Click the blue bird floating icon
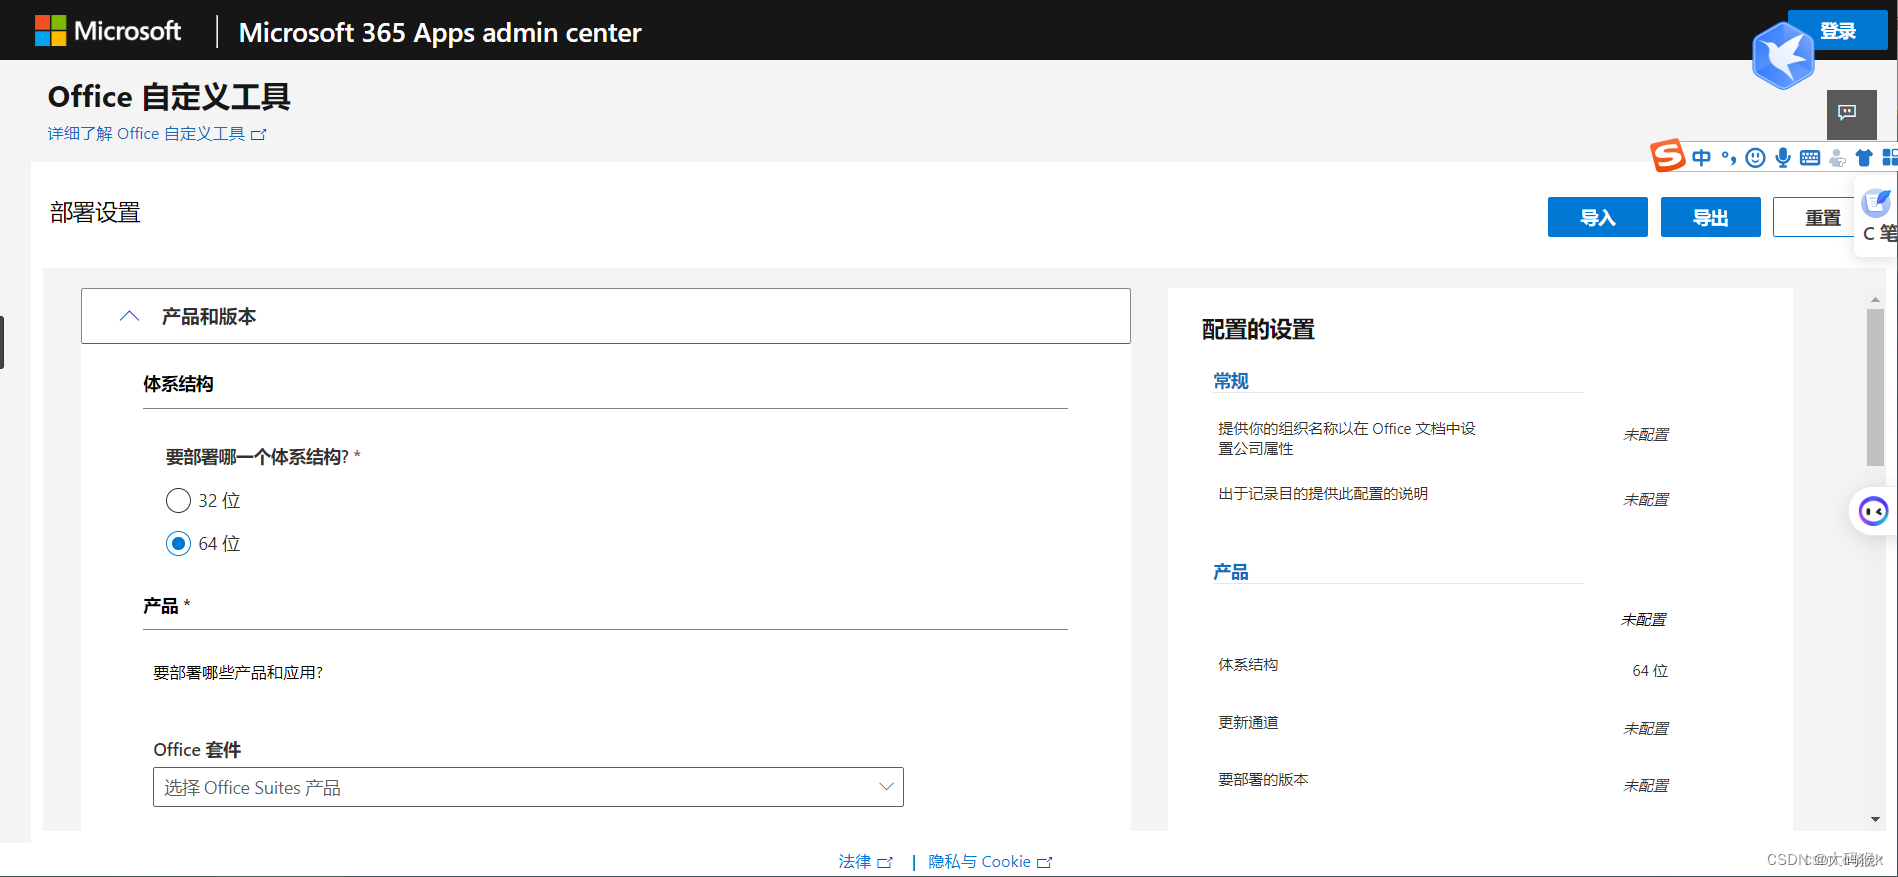 pyautogui.click(x=1783, y=56)
